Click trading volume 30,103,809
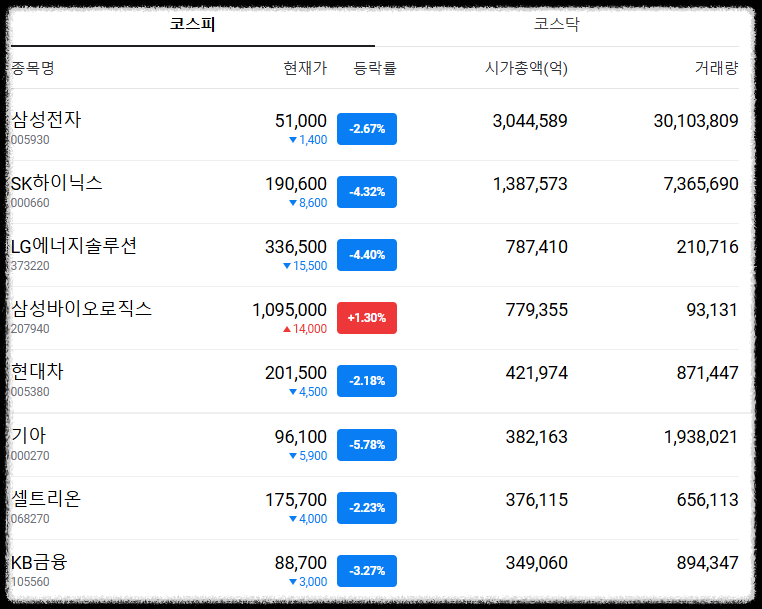 (696, 121)
